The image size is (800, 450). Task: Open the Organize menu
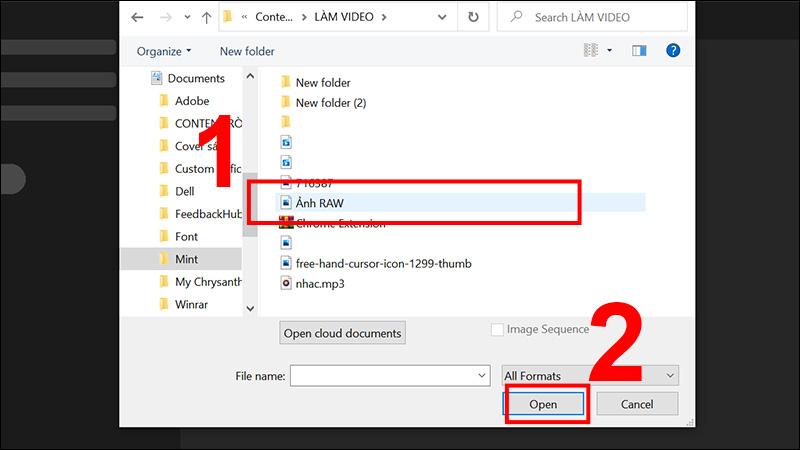click(x=164, y=51)
